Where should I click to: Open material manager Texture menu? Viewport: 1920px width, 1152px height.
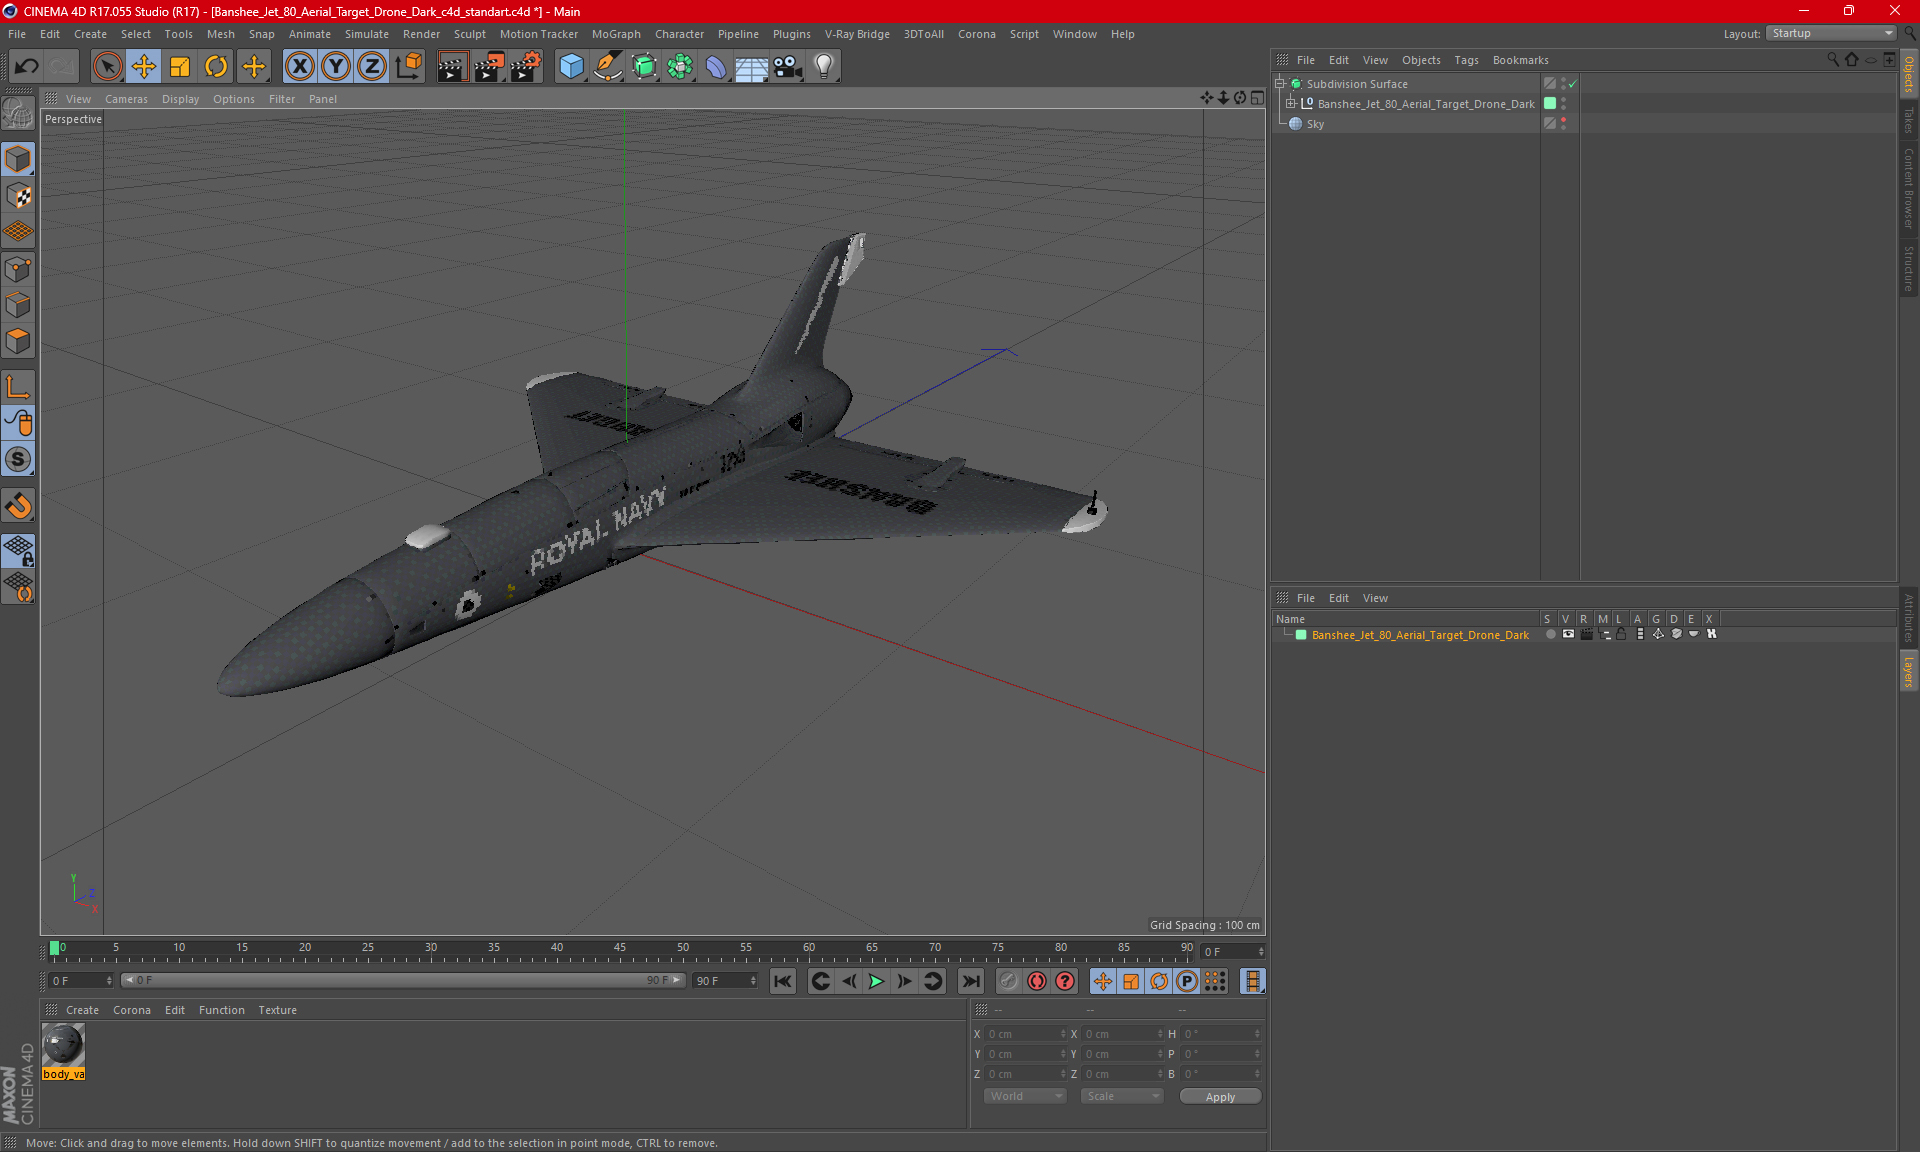click(x=277, y=1010)
